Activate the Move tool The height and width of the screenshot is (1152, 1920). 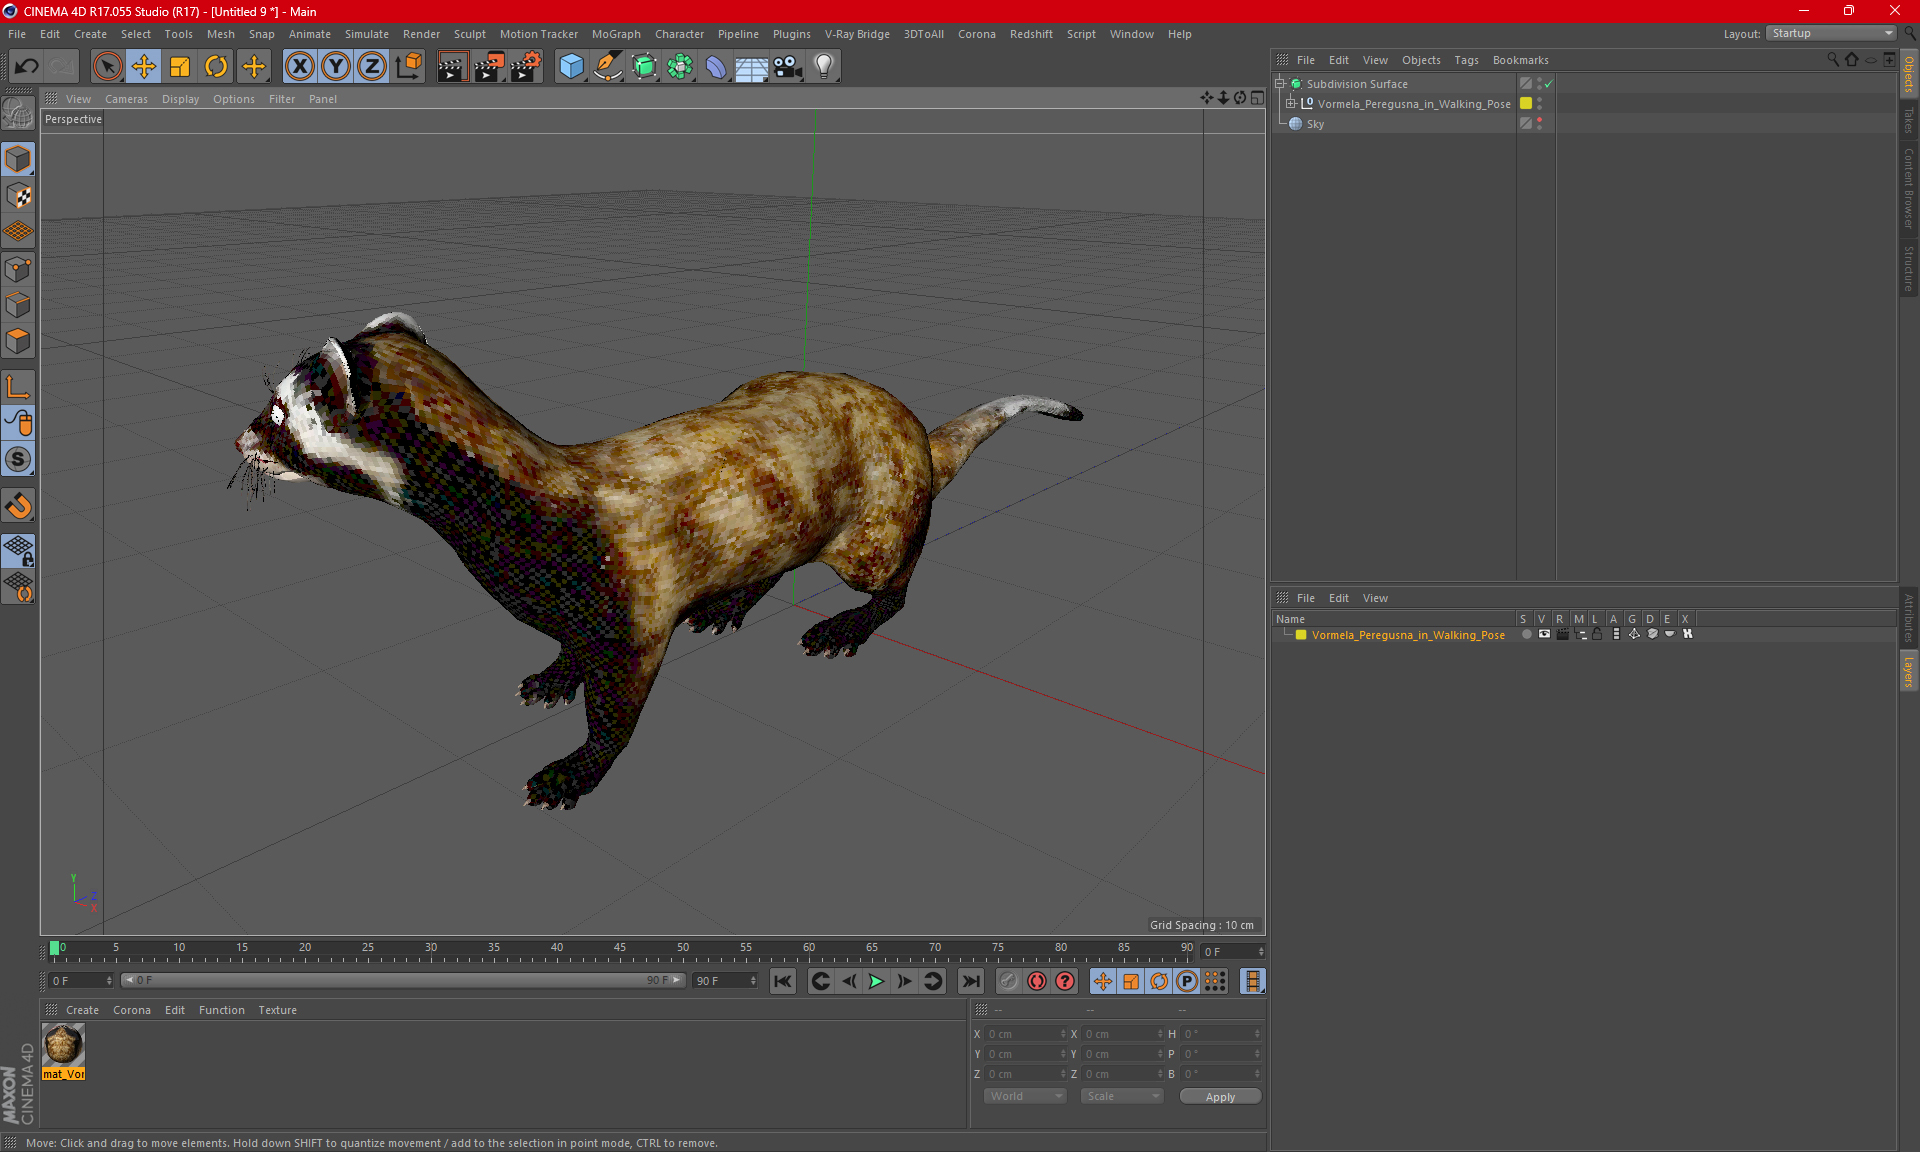point(144,67)
